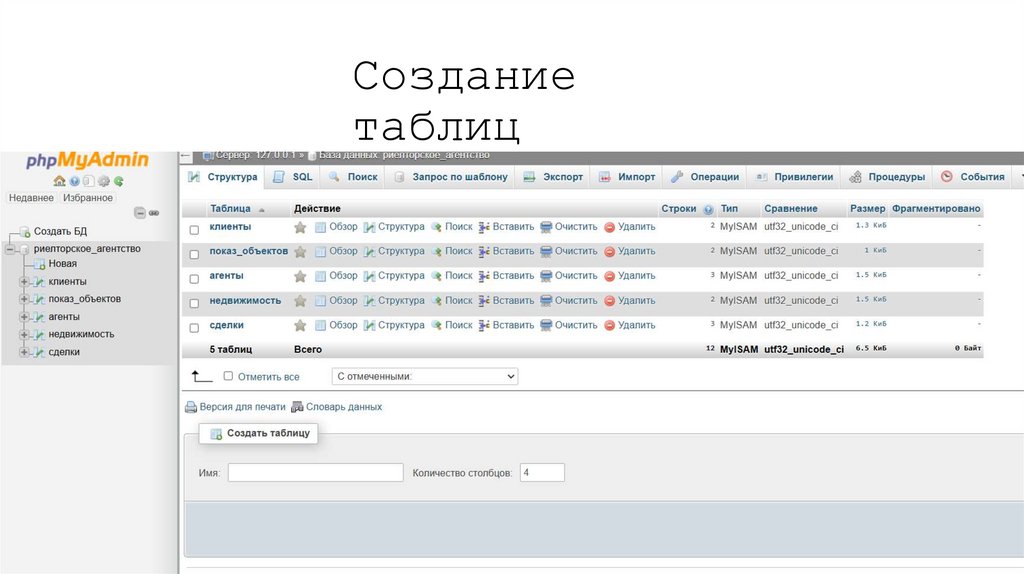Image resolution: width=1024 pixels, height=574 pixels.
Task: Click the Новая table icon in tree
Action: coord(39,264)
